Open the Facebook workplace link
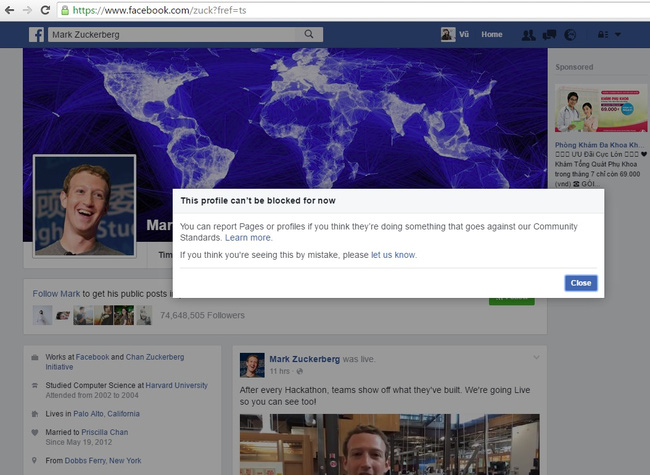Image resolution: width=650 pixels, height=475 pixels. pyautogui.click(x=92, y=357)
